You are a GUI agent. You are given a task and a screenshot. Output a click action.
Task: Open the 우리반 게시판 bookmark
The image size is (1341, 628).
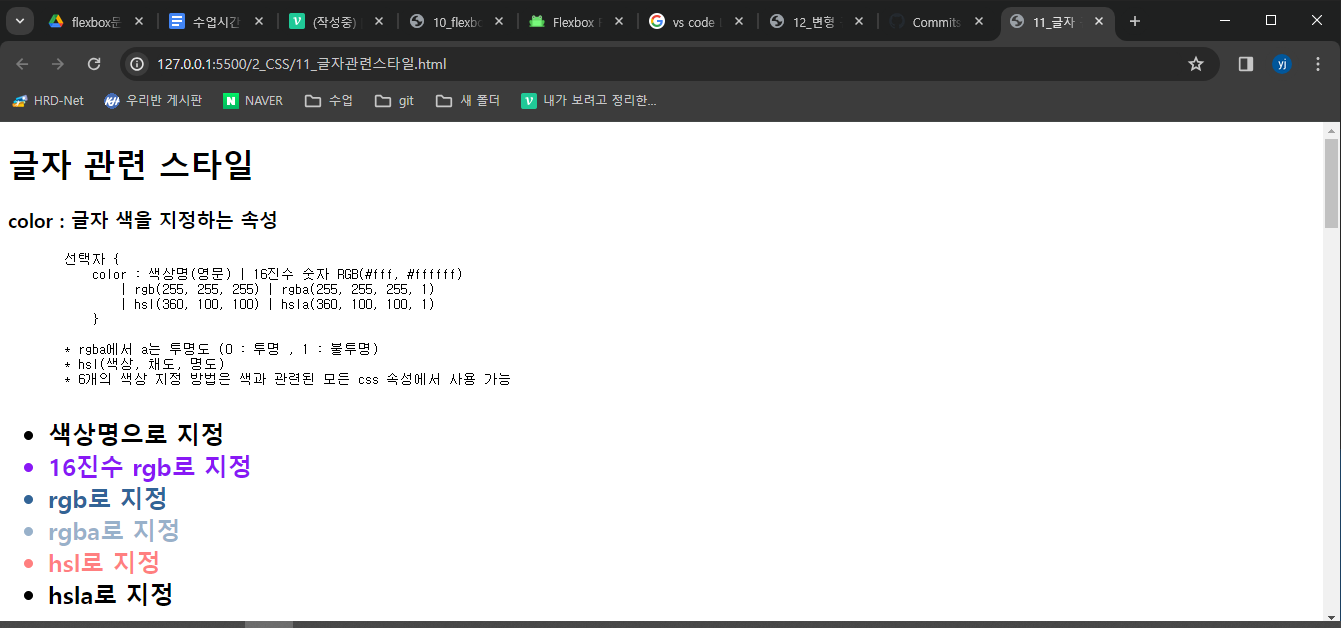[x=153, y=100]
